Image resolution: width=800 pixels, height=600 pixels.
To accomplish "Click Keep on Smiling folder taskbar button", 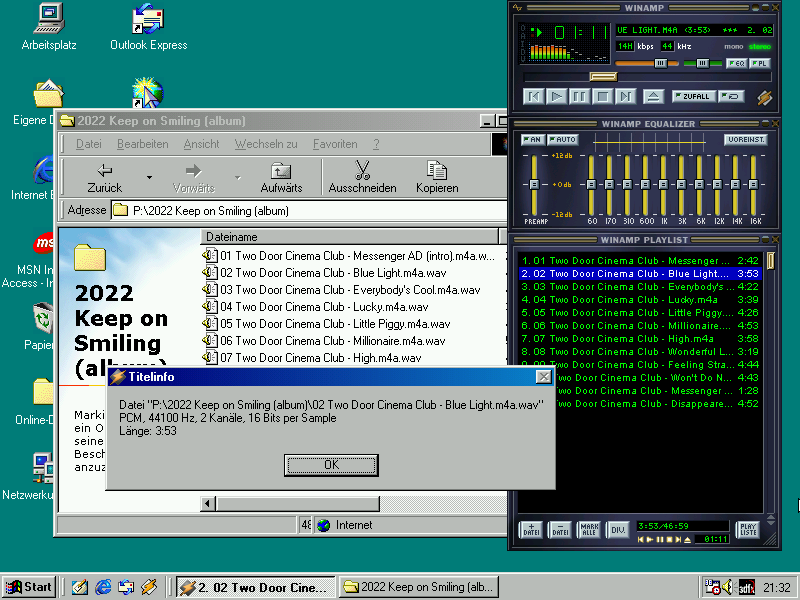I will point(419,587).
